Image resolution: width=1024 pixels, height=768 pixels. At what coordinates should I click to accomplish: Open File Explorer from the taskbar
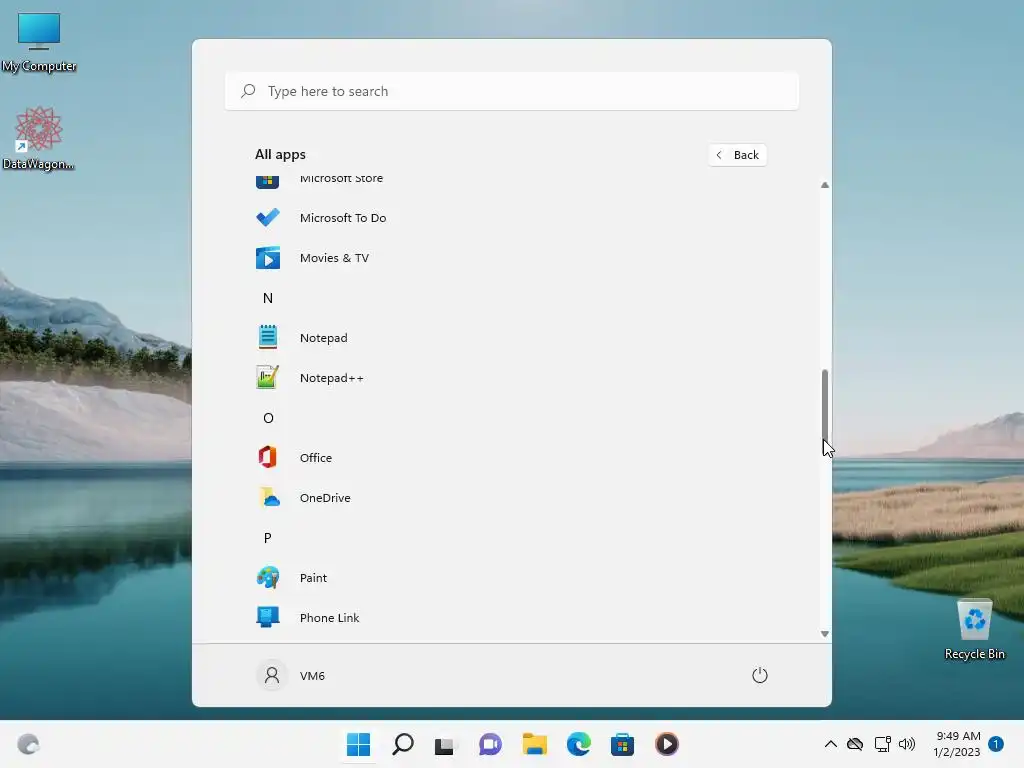tap(534, 744)
